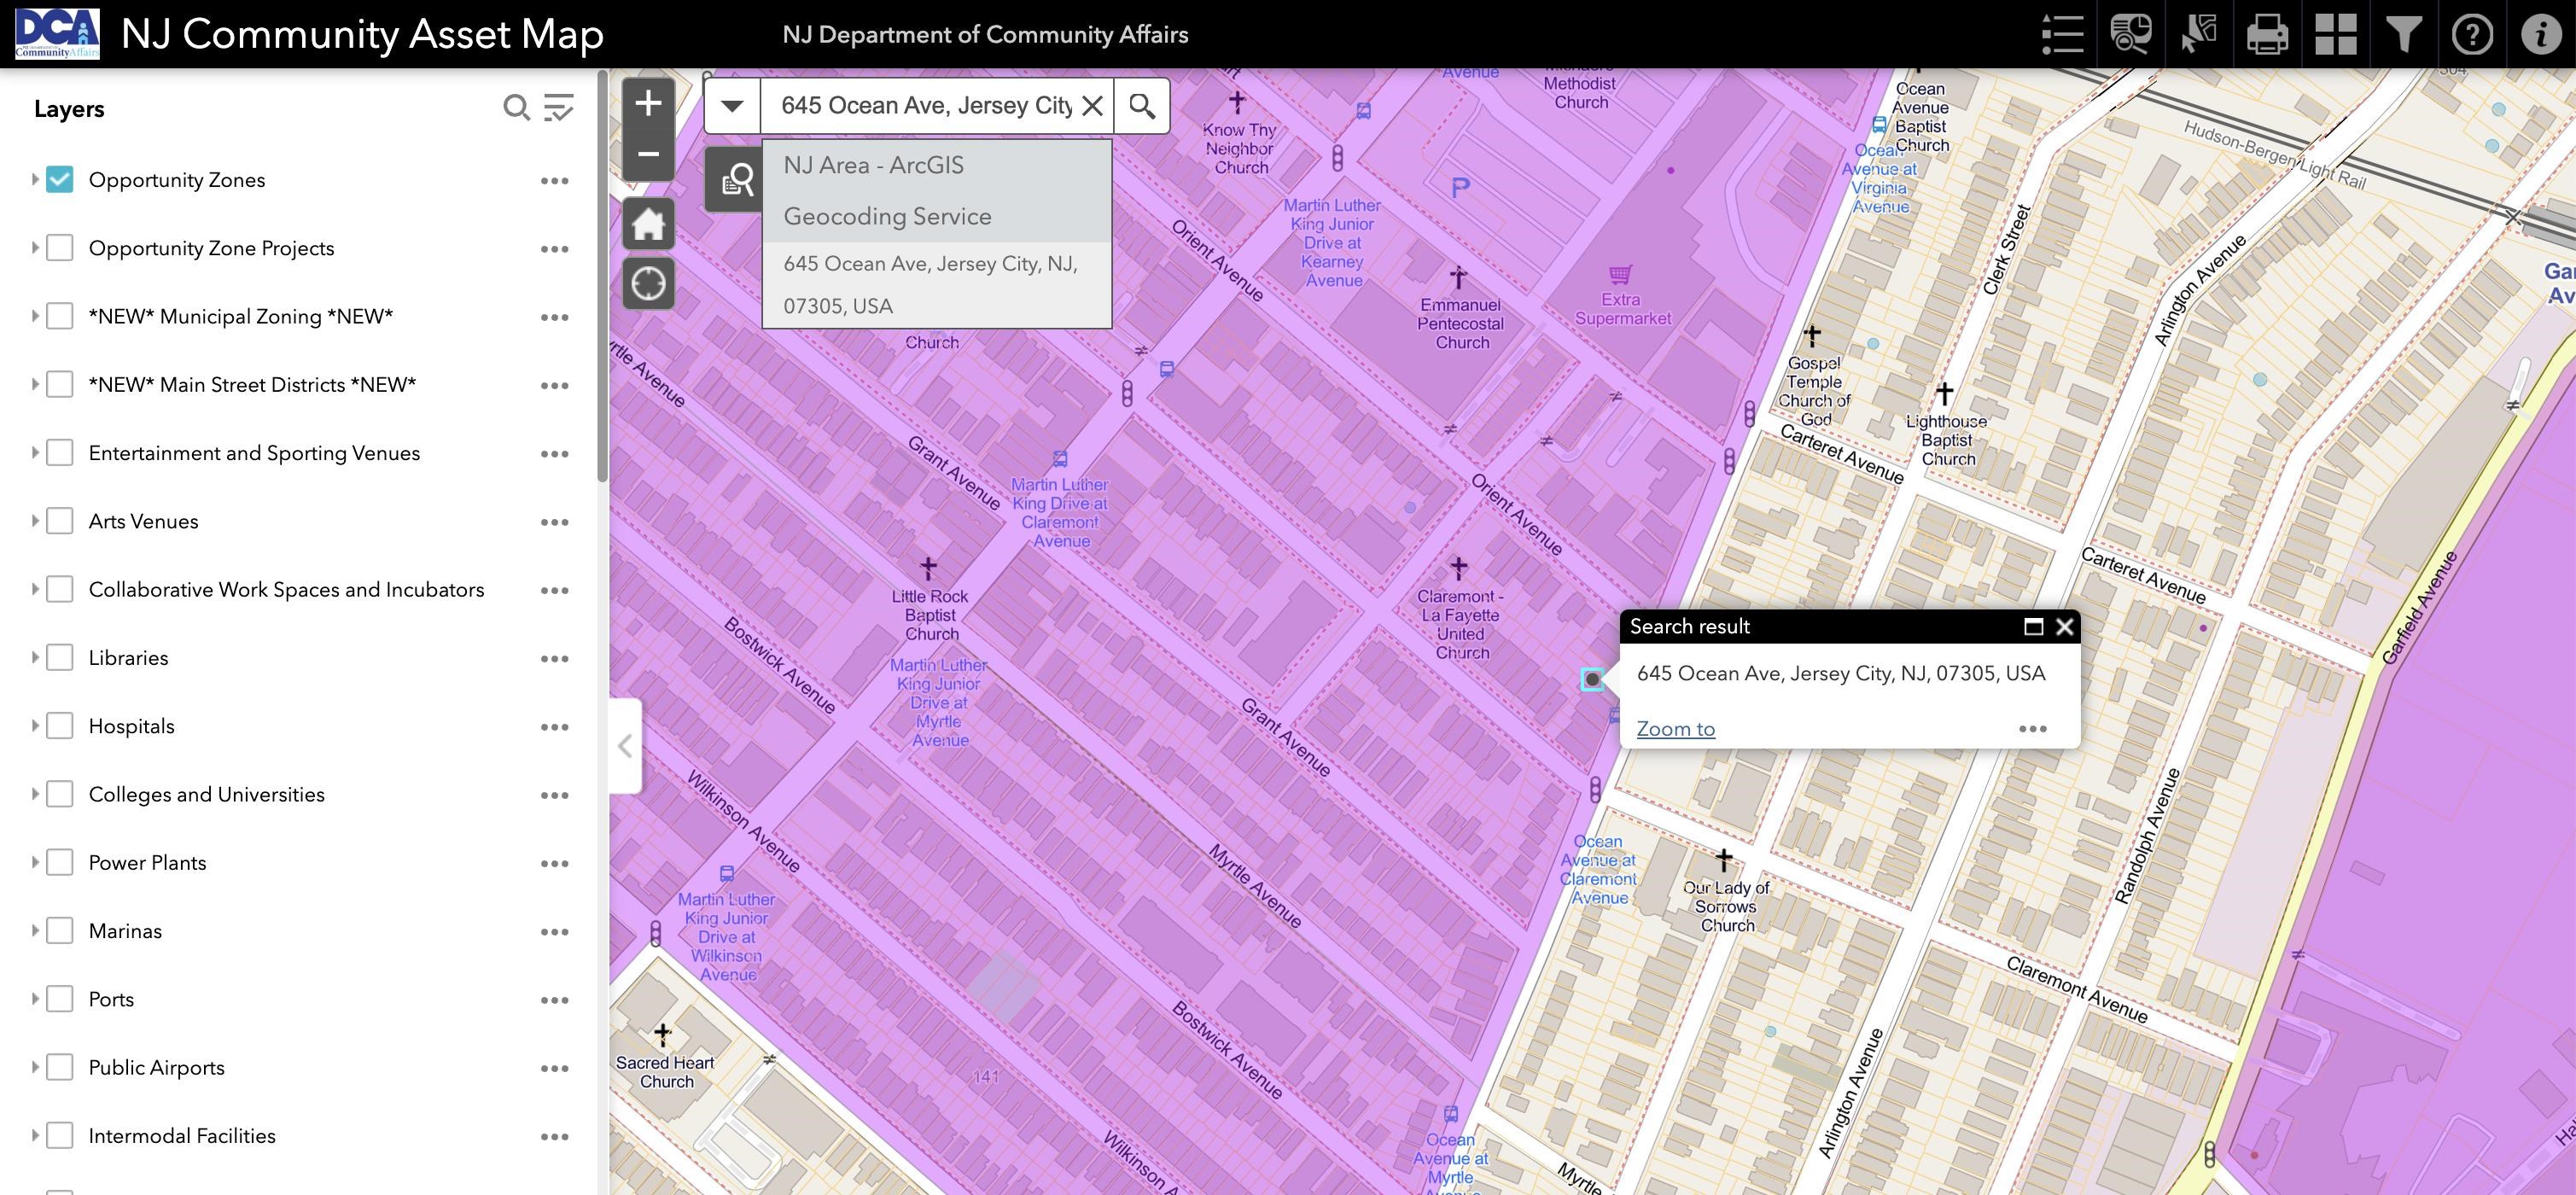The image size is (2576, 1195).
Task: Open options for Arts Venues layer
Action: tap(555, 522)
